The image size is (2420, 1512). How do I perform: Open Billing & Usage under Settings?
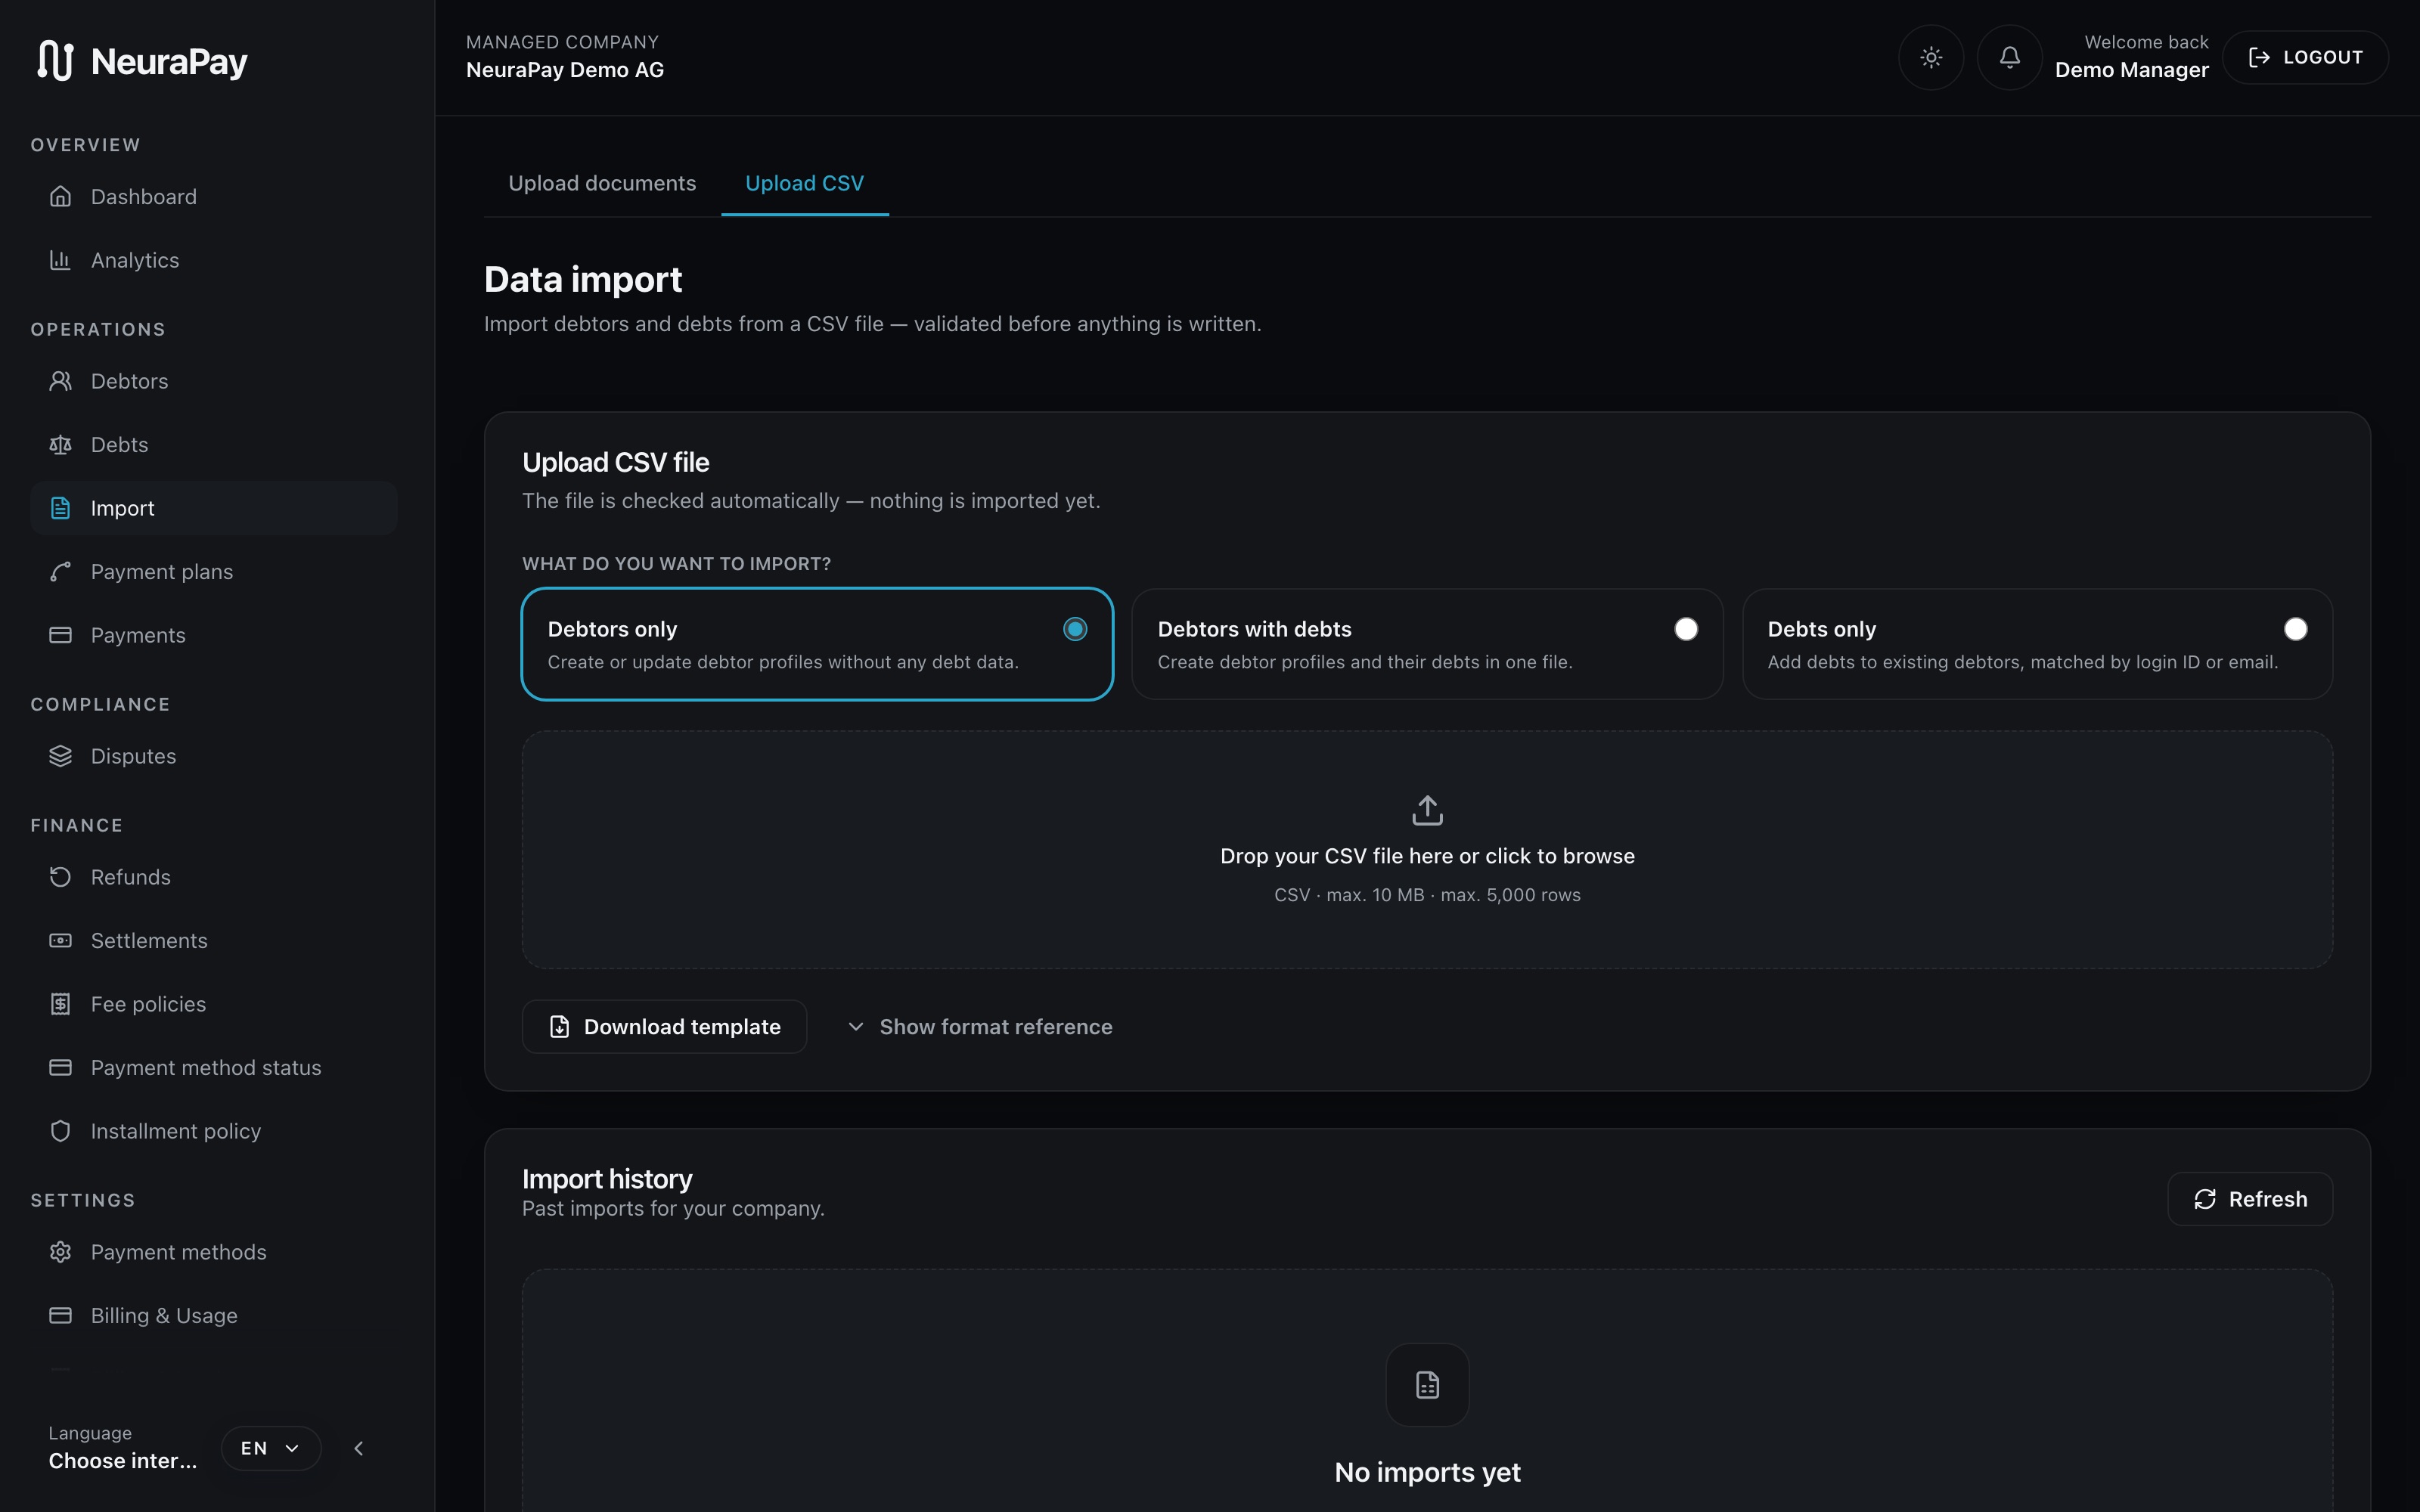coord(214,1316)
